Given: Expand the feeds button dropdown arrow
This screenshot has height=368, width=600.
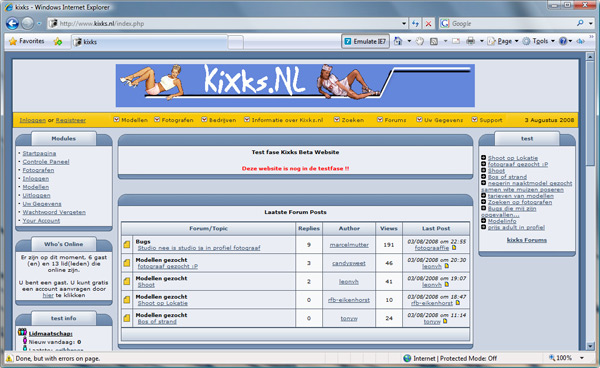Looking at the screenshot, I should click(445, 41).
